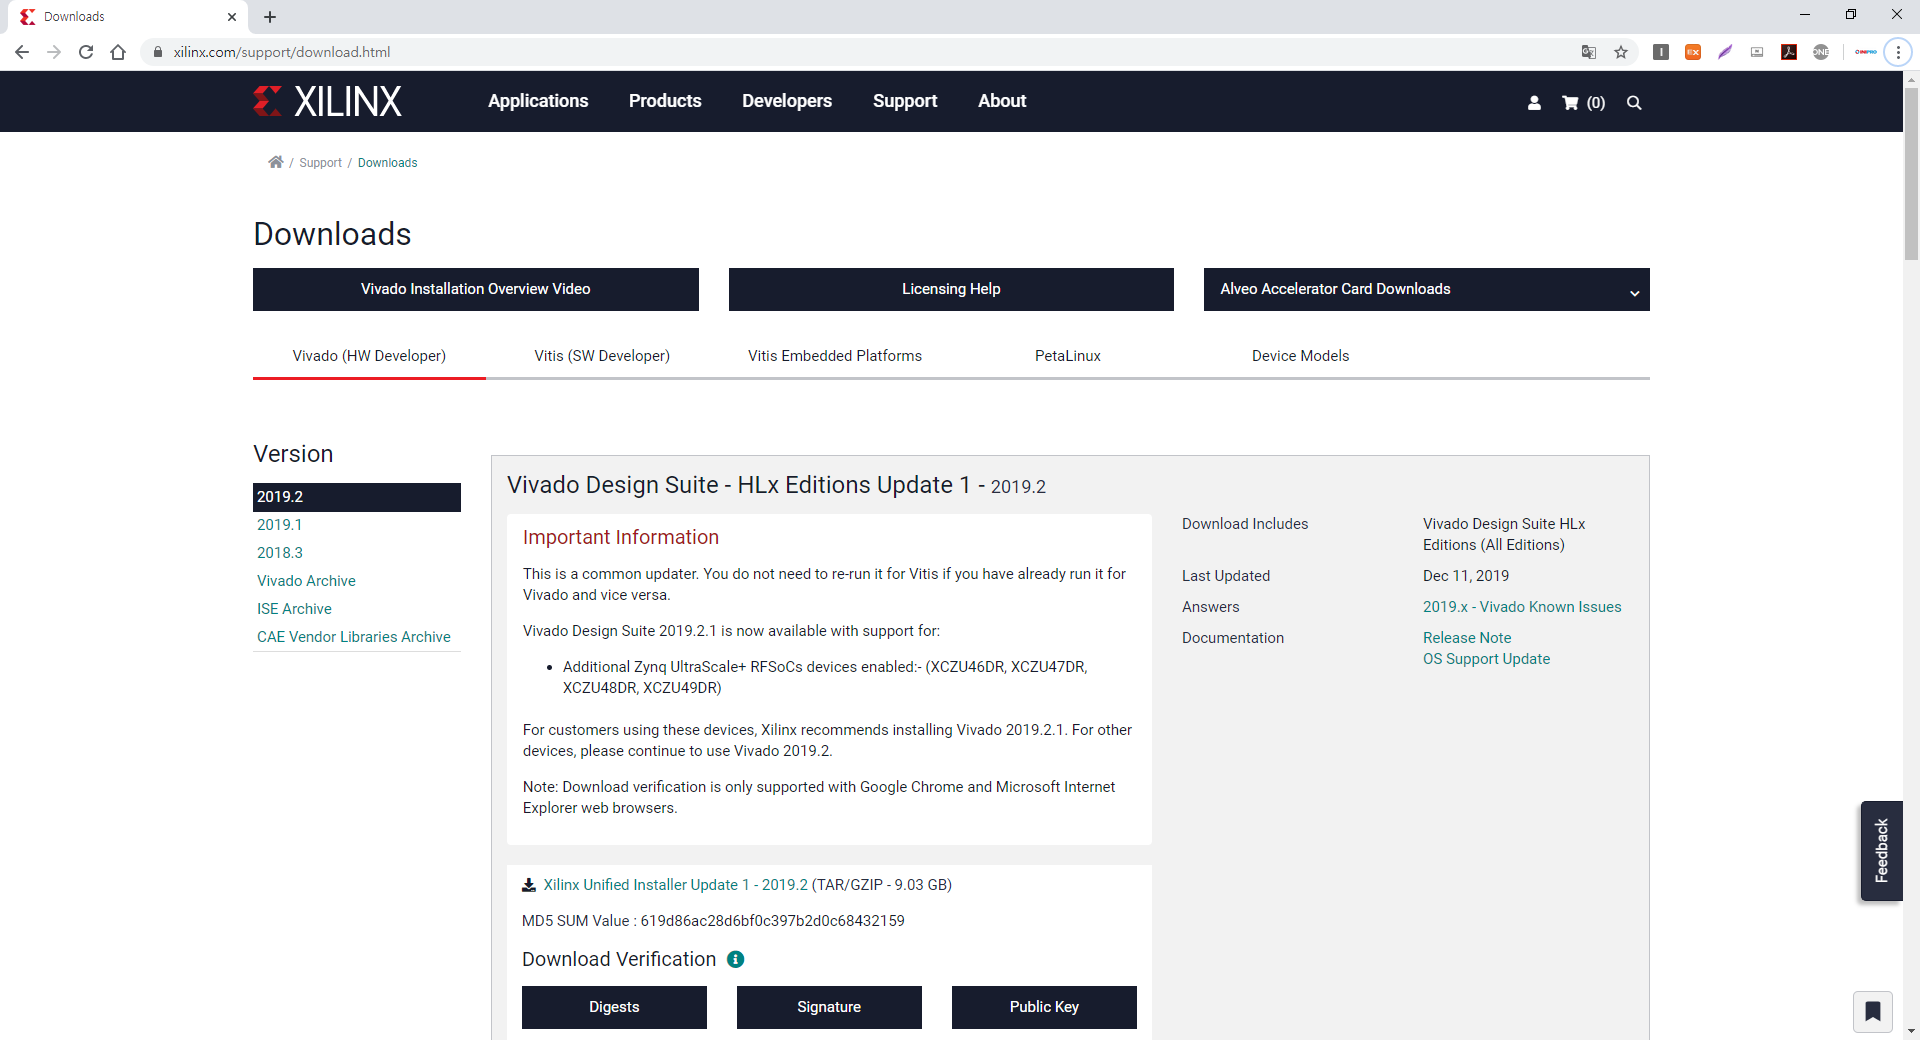Click the address bar URL field
The width and height of the screenshot is (1920, 1040).
coord(860,52)
